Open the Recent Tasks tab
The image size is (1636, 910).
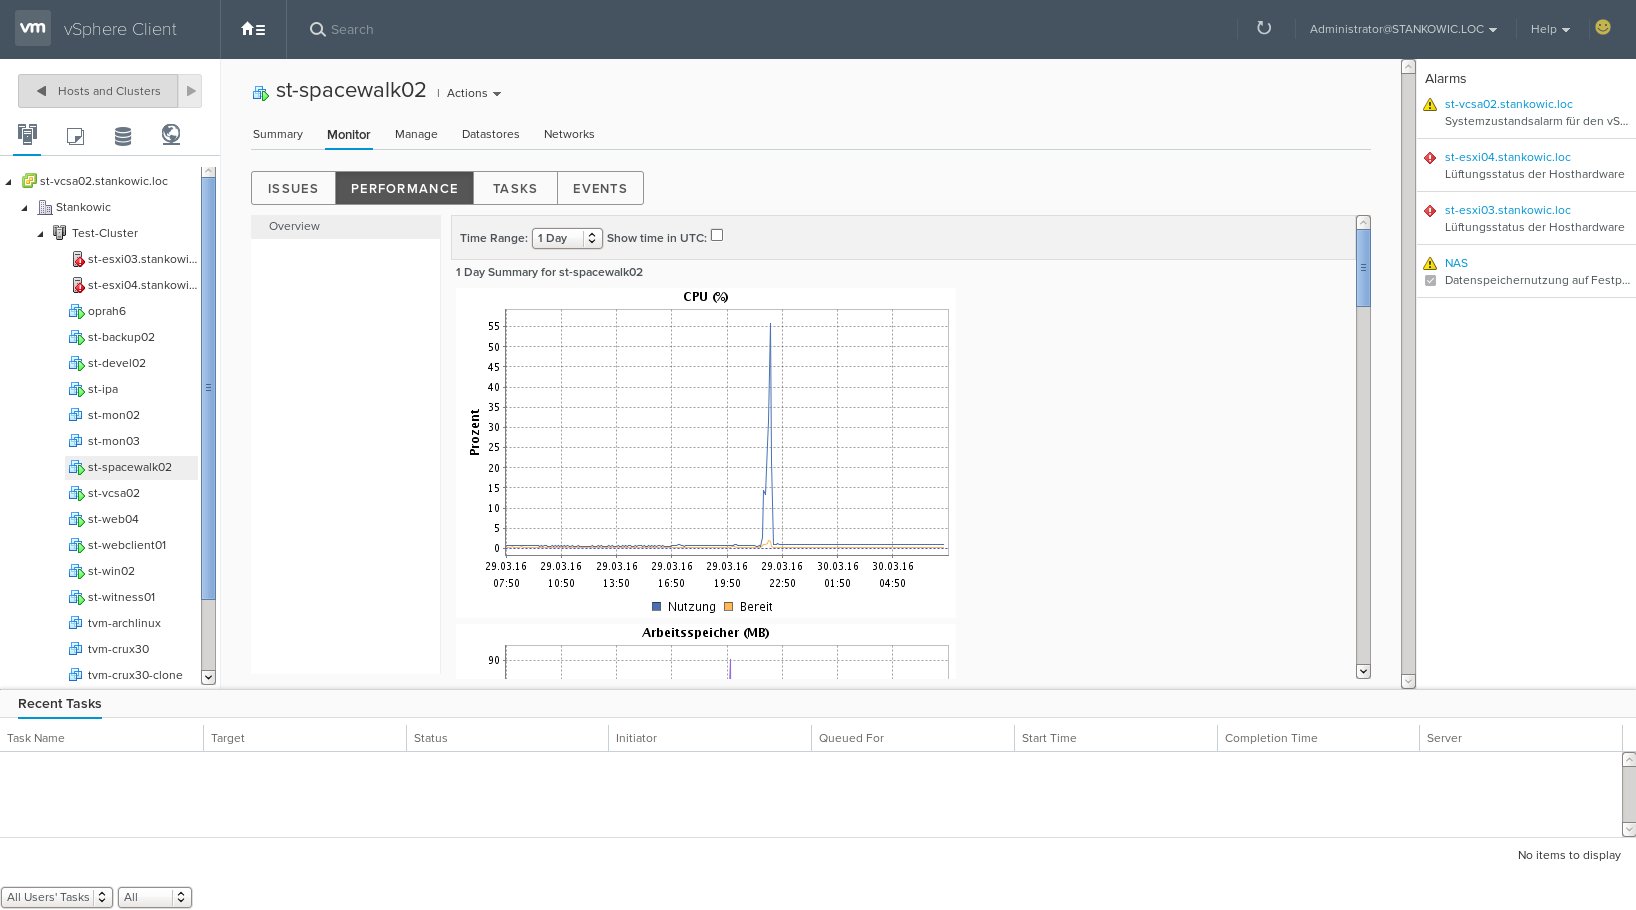(x=59, y=704)
